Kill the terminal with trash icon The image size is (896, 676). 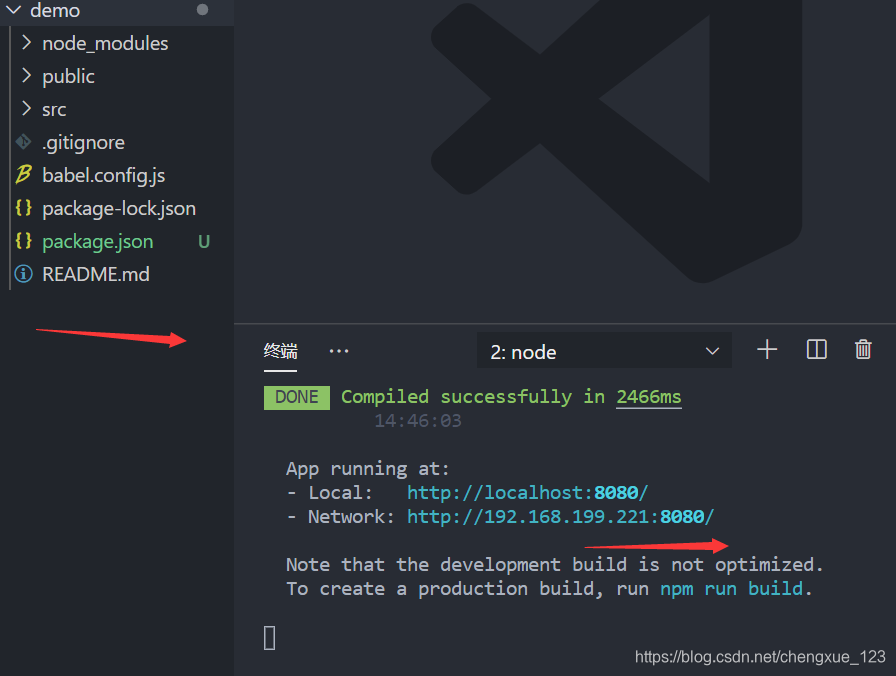tap(863, 349)
